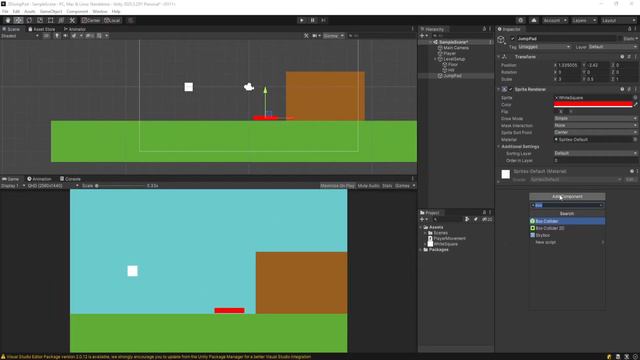Open the Gizmos dropdown in Scene view
The image size is (640, 360).
point(333,36)
